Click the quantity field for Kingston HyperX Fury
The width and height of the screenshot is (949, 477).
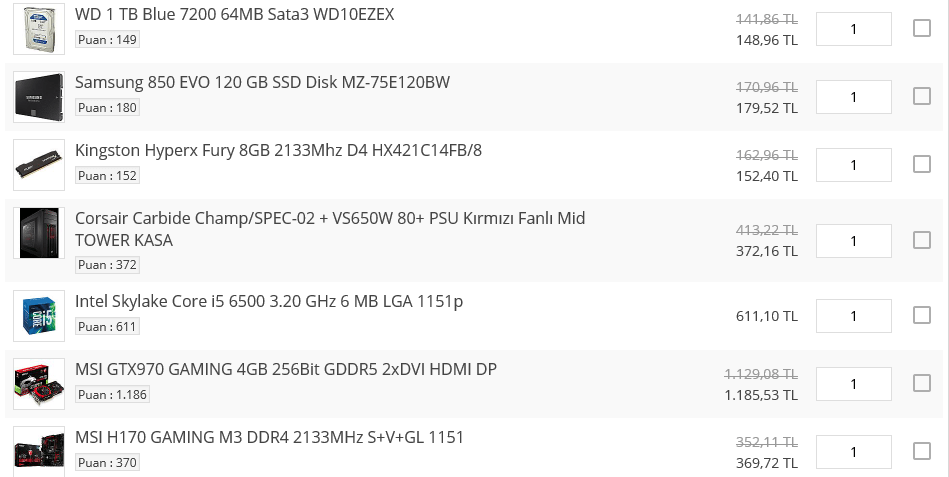pyautogui.click(x=853, y=165)
